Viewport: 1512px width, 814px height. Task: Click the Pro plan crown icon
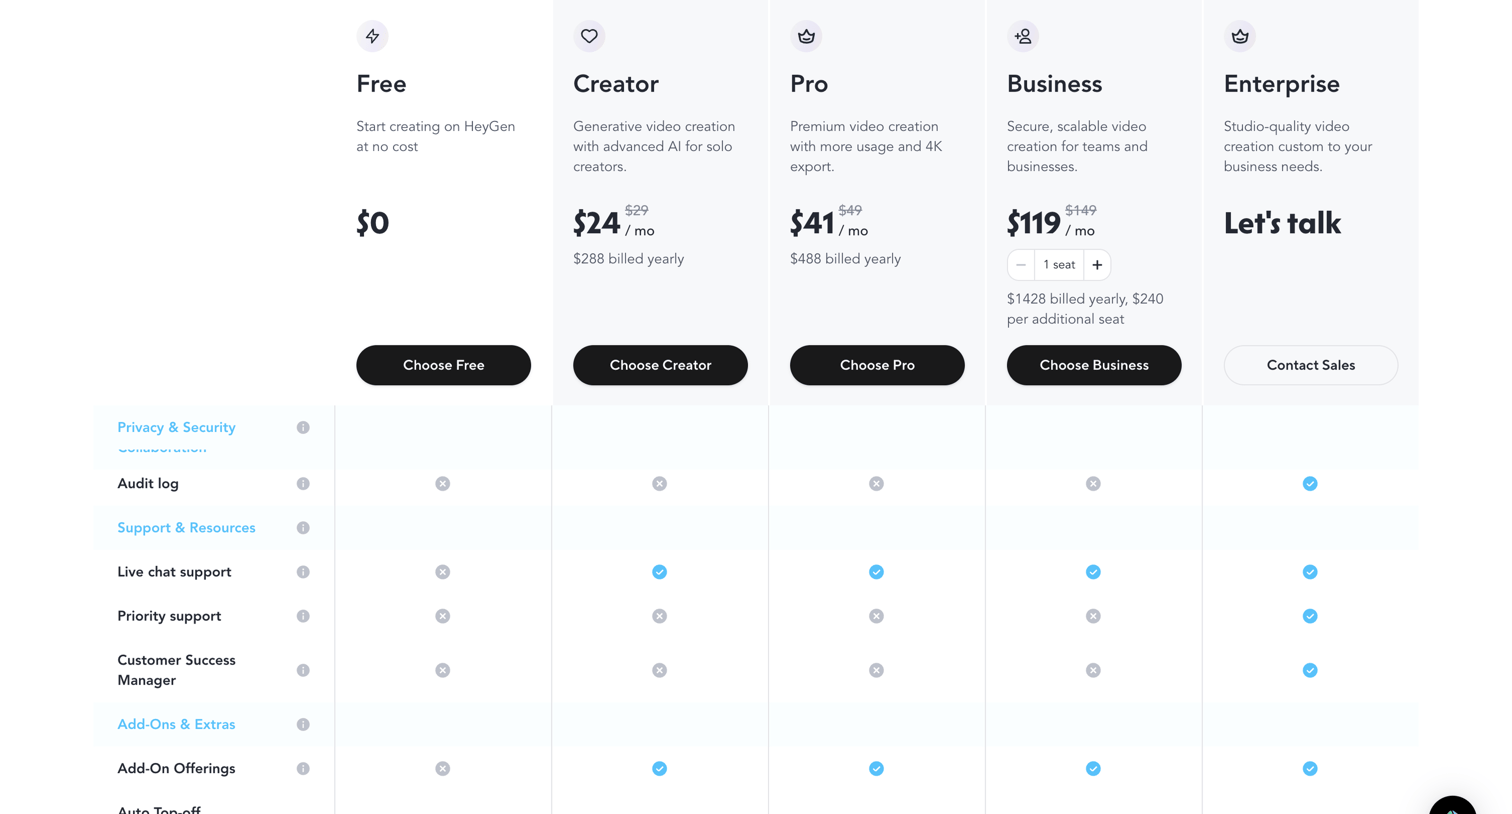pos(806,36)
